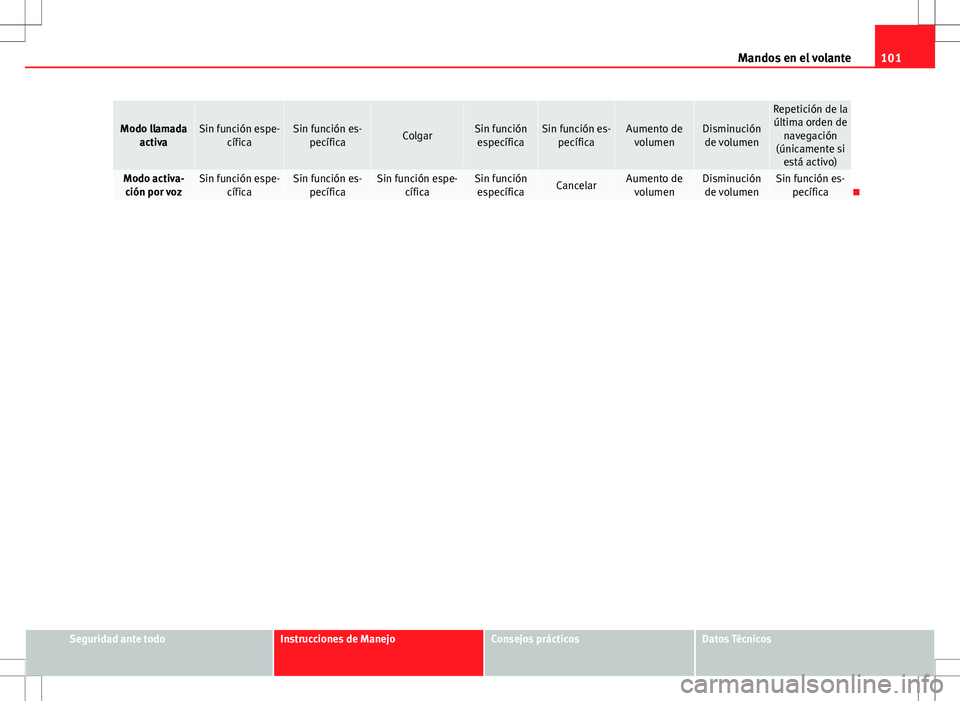Click Aumento de volumen in activación por voz row
This screenshot has height=701, width=960.
point(654,185)
